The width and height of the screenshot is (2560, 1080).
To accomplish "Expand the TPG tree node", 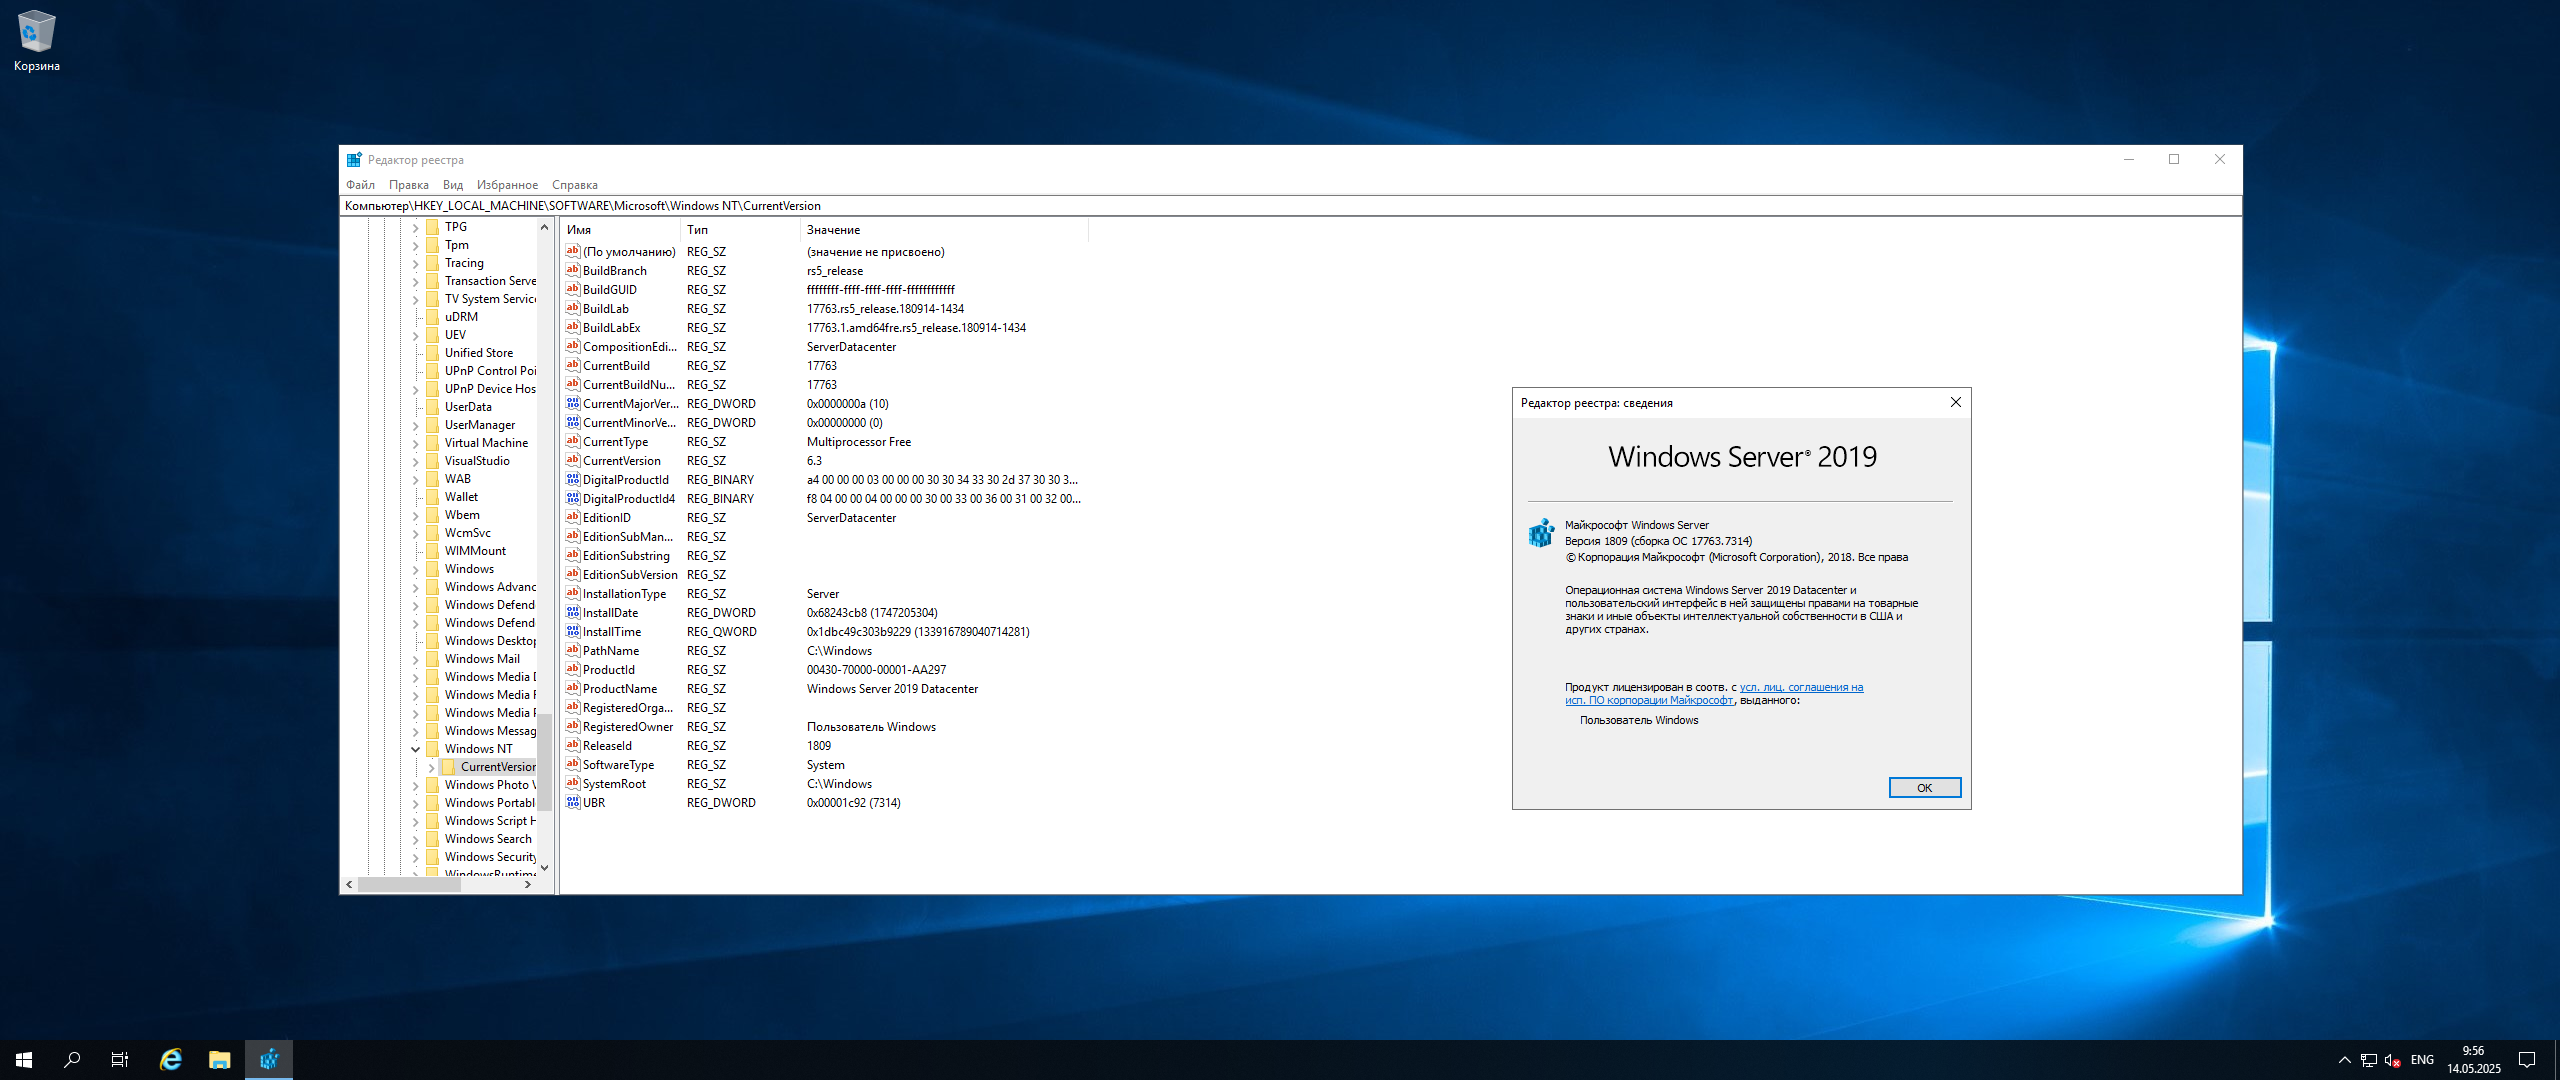I will click(x=415, y=227).
